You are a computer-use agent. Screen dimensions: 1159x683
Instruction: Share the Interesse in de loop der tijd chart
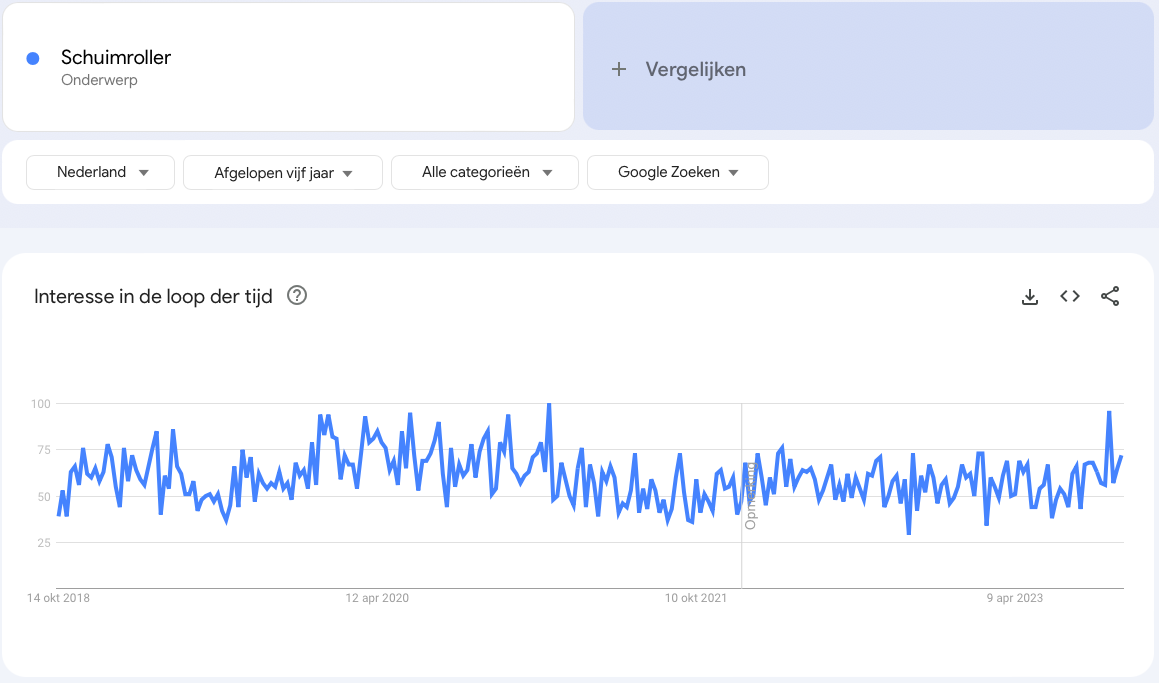[1110, 296]
